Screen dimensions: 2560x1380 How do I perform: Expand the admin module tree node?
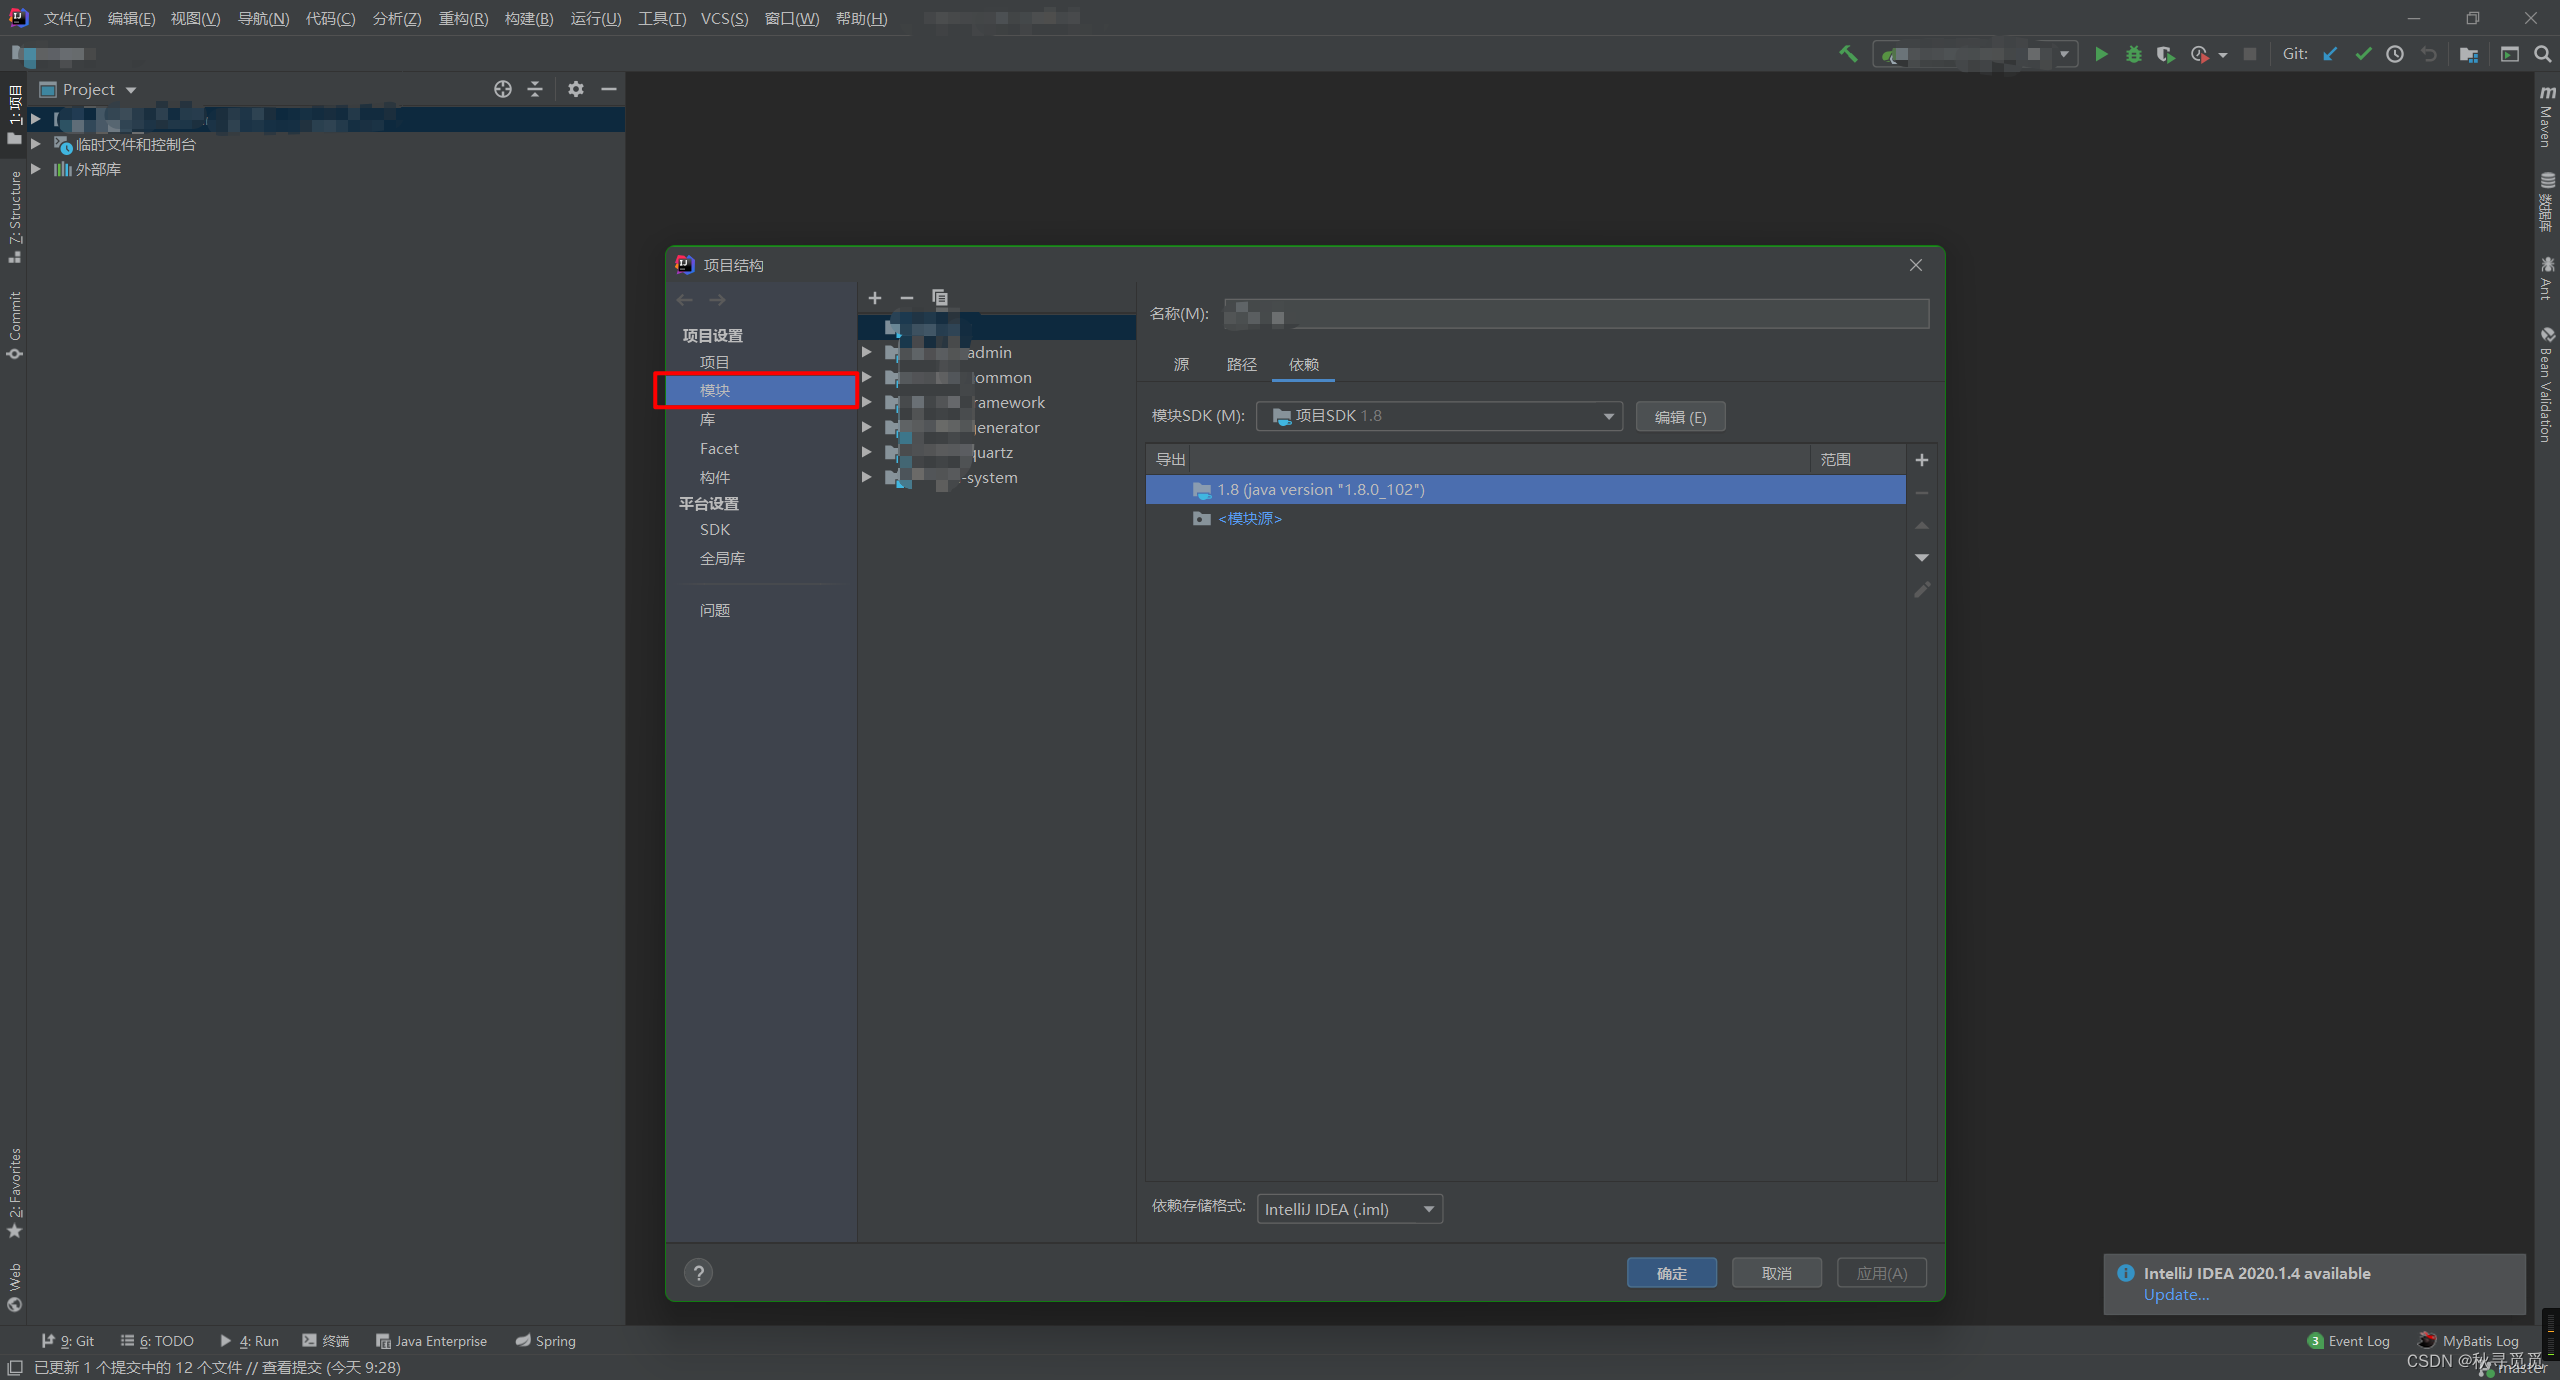pyautogui.click(x=867, y=352)
